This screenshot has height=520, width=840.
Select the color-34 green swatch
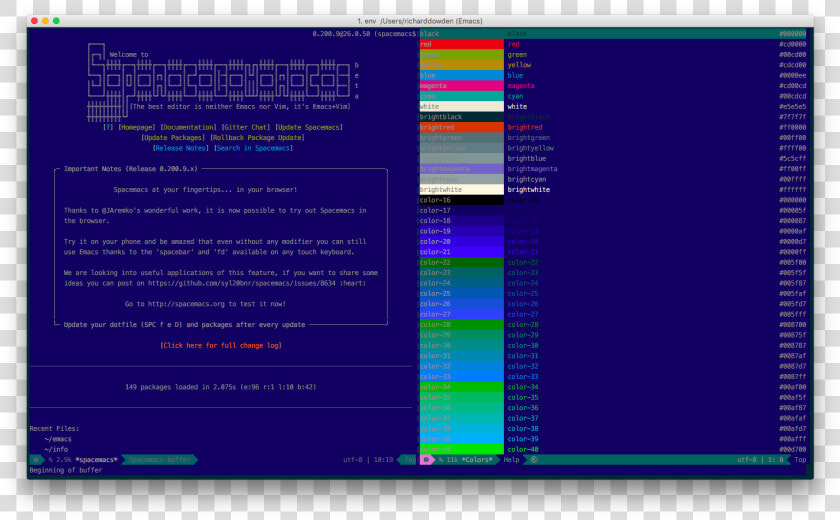(461, 387)
